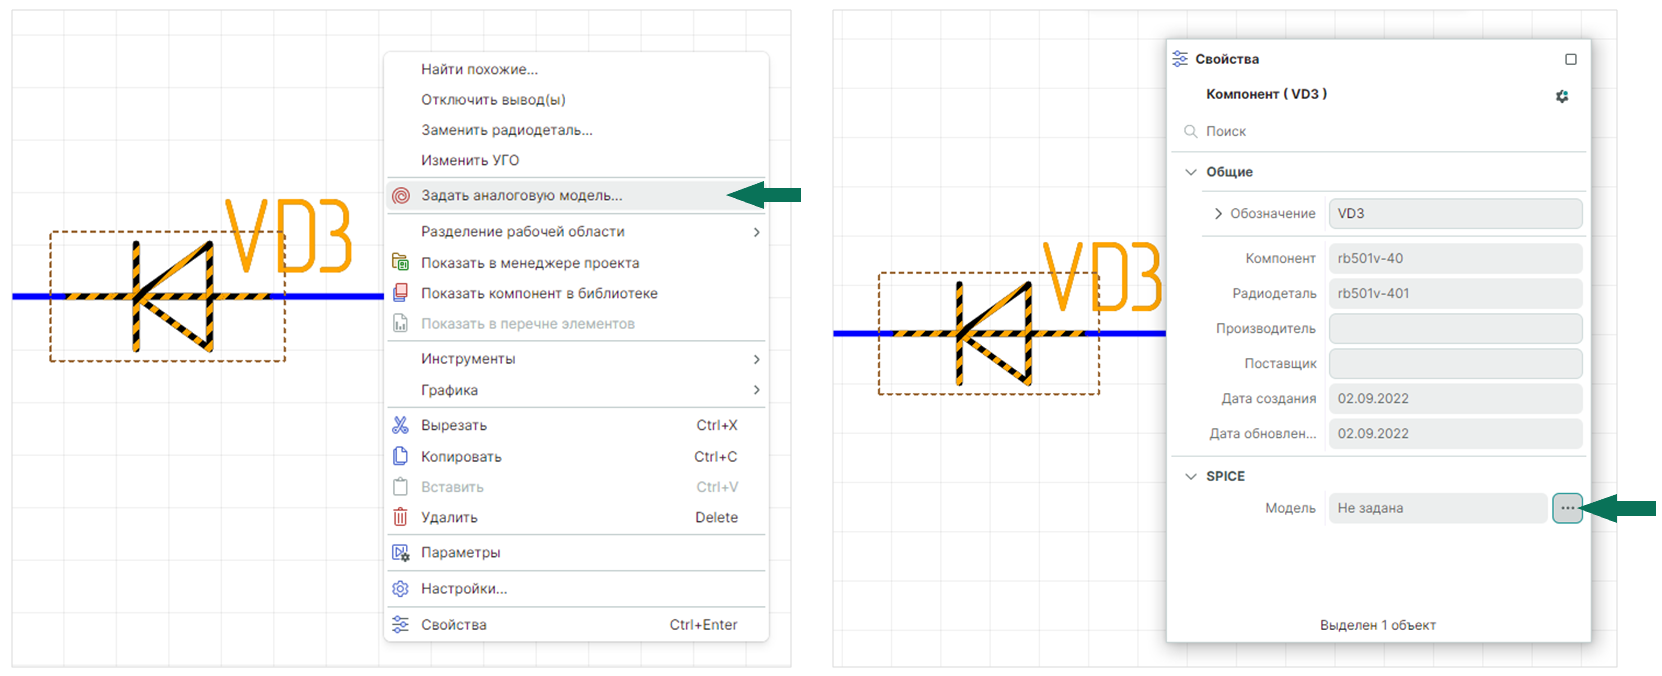Click the Модель field Не задана

point(1438,508)
